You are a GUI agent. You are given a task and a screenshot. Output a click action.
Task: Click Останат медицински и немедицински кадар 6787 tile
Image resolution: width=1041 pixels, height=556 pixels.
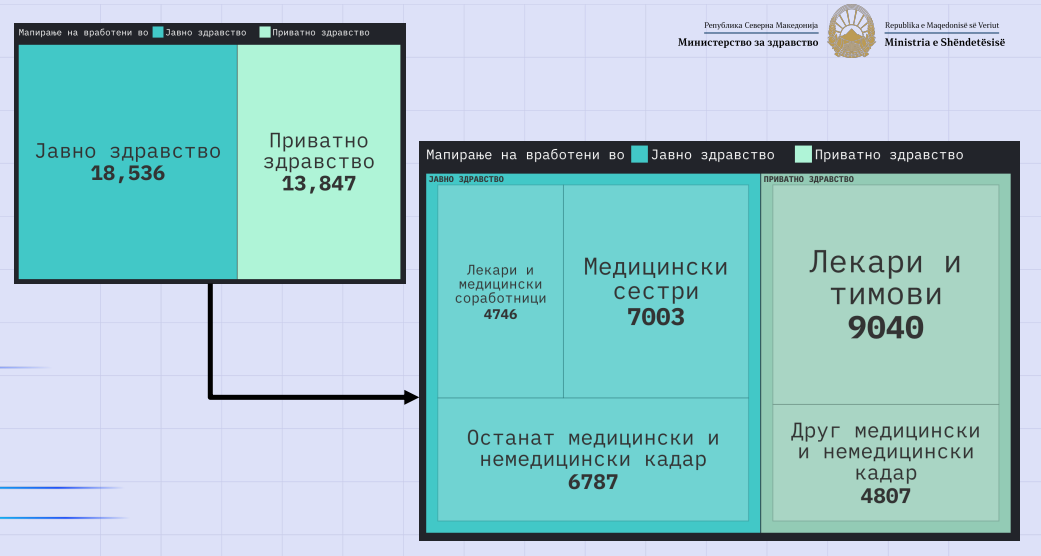(593, 460)
